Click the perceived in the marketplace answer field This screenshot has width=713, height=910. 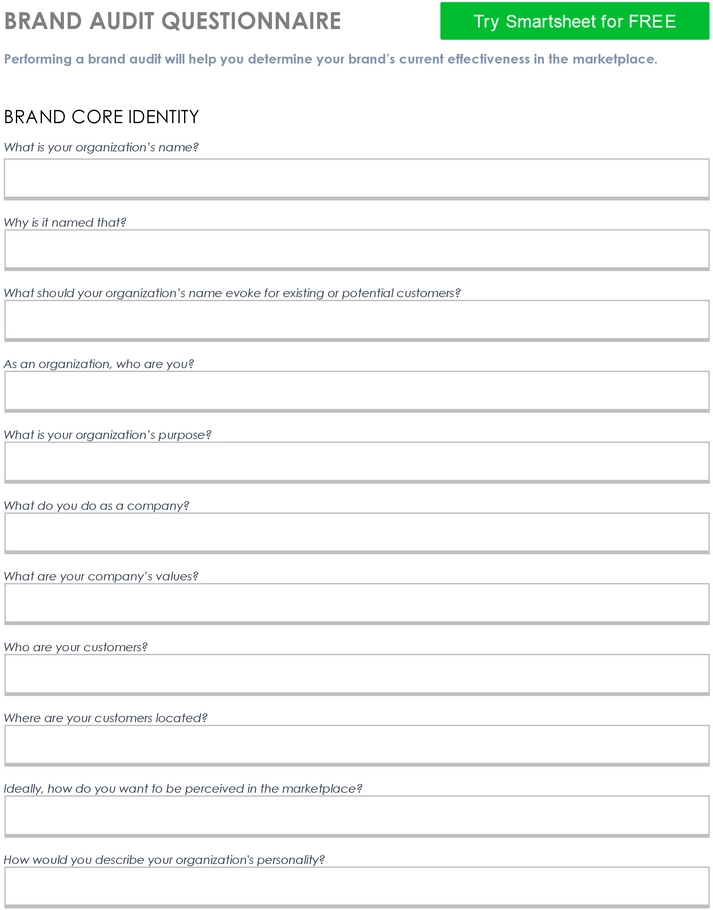tap(356, 816)
